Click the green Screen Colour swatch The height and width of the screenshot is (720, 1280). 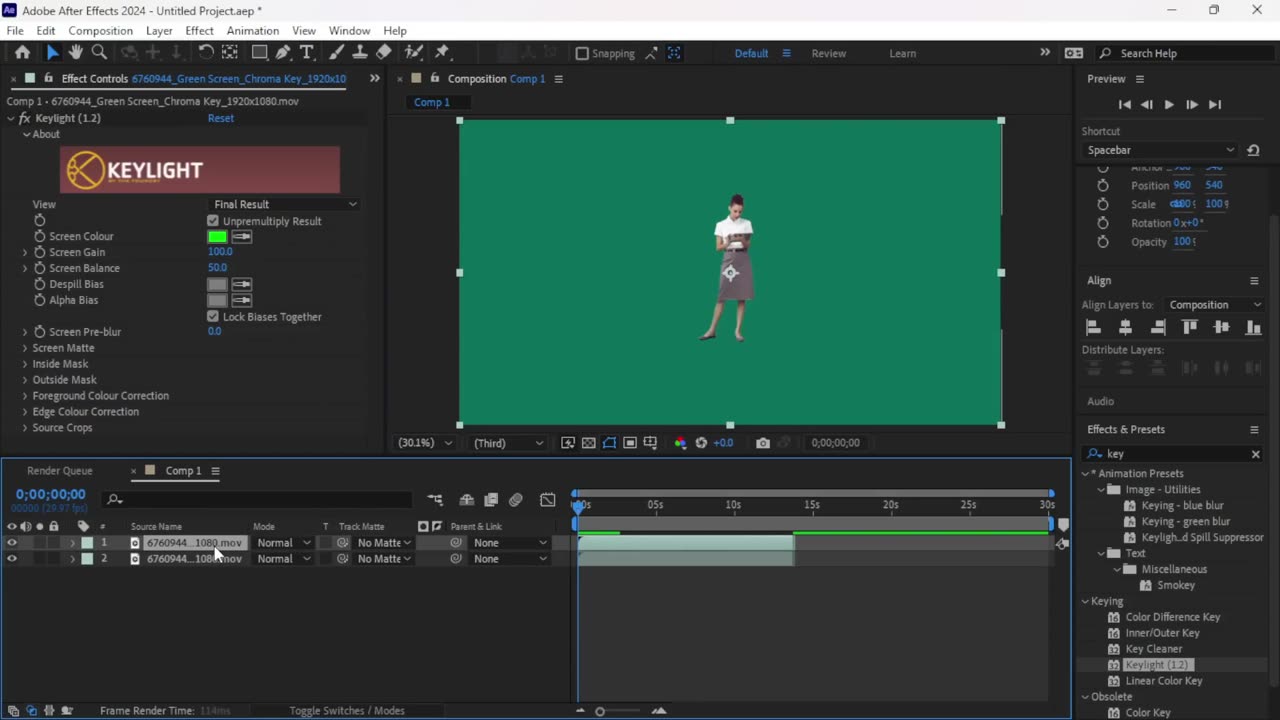pos(217,237)
